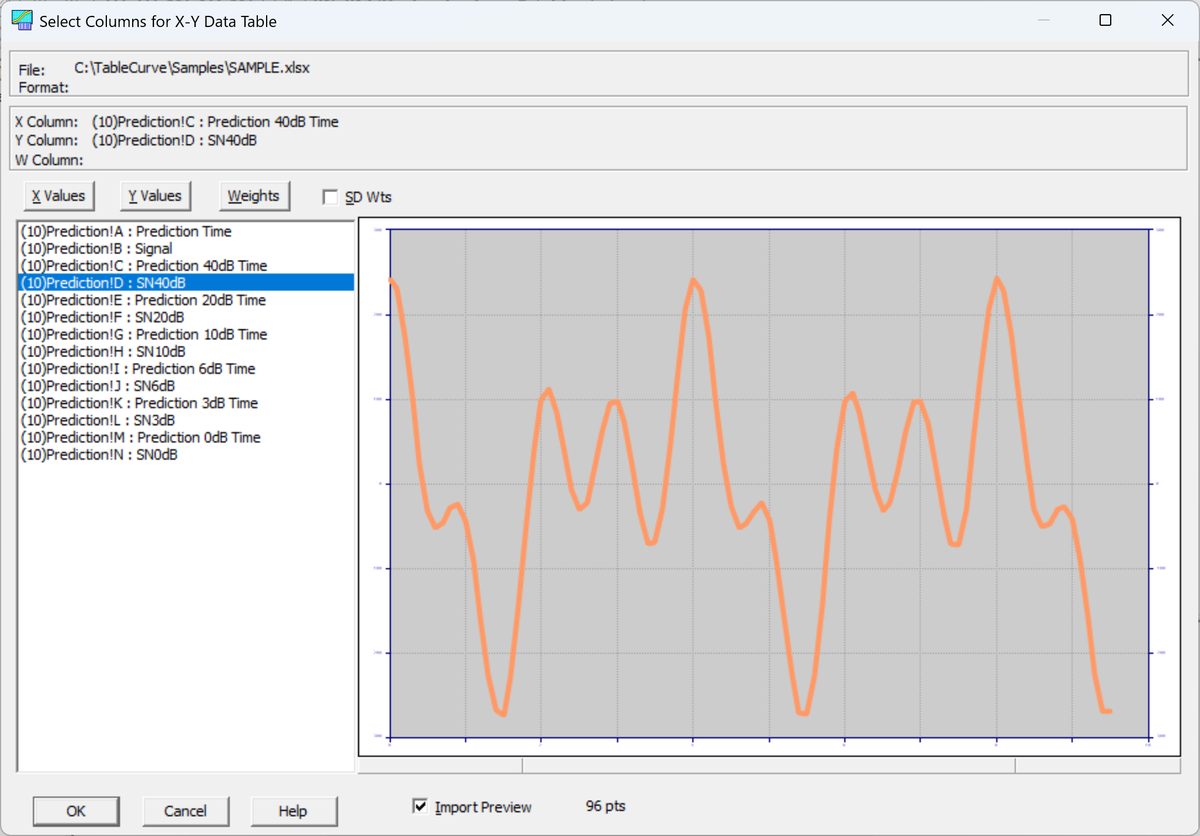Select column J : SN6dB
1200x836 pixels.
pos(186,385)
